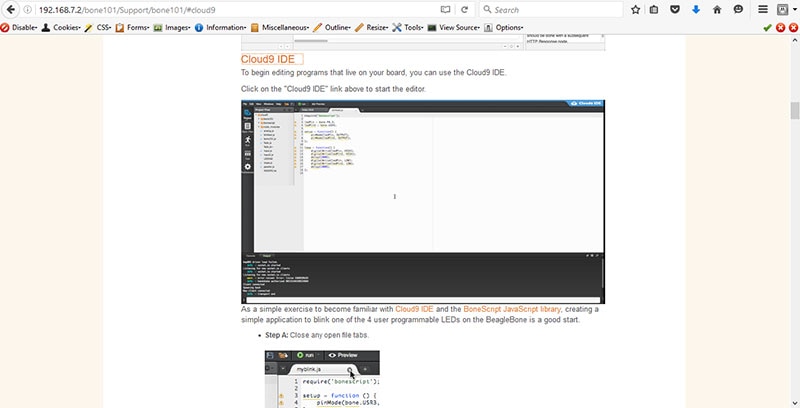Reload the page with the refresh icon
This screenshot has width=800, height=408.
(464, 9)
